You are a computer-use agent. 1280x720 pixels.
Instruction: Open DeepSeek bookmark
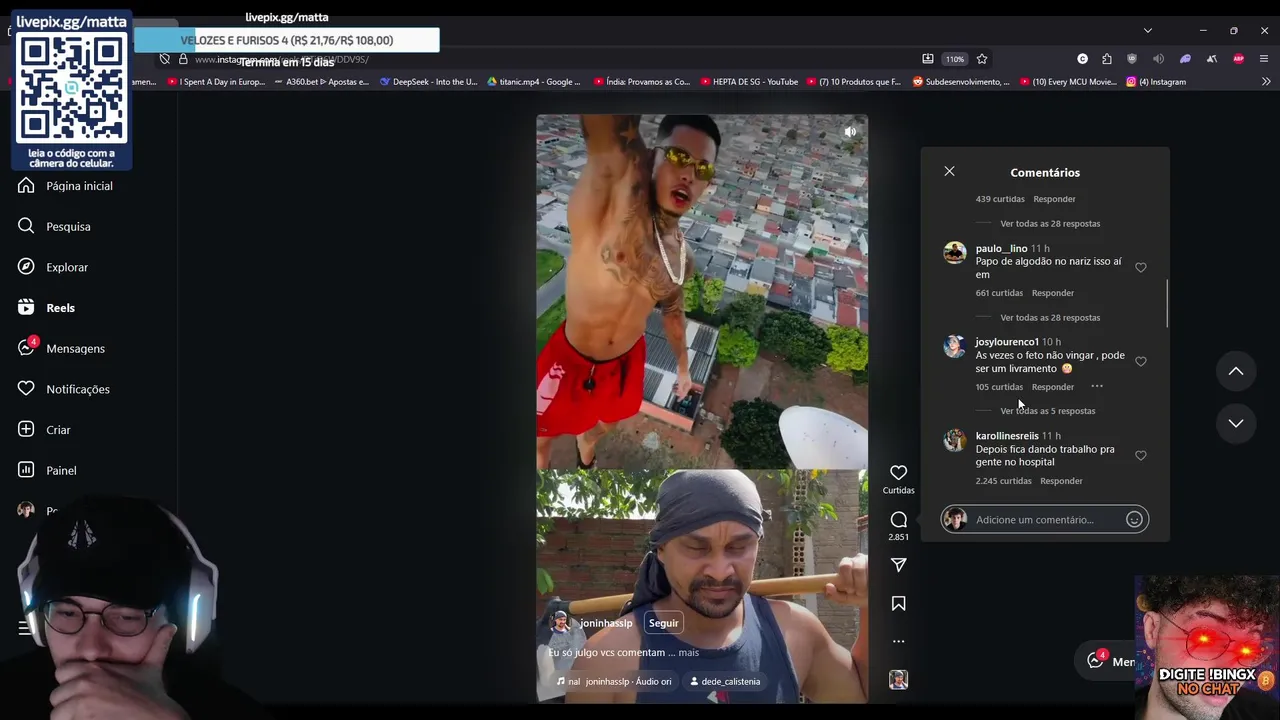click(x=428, y=82)
